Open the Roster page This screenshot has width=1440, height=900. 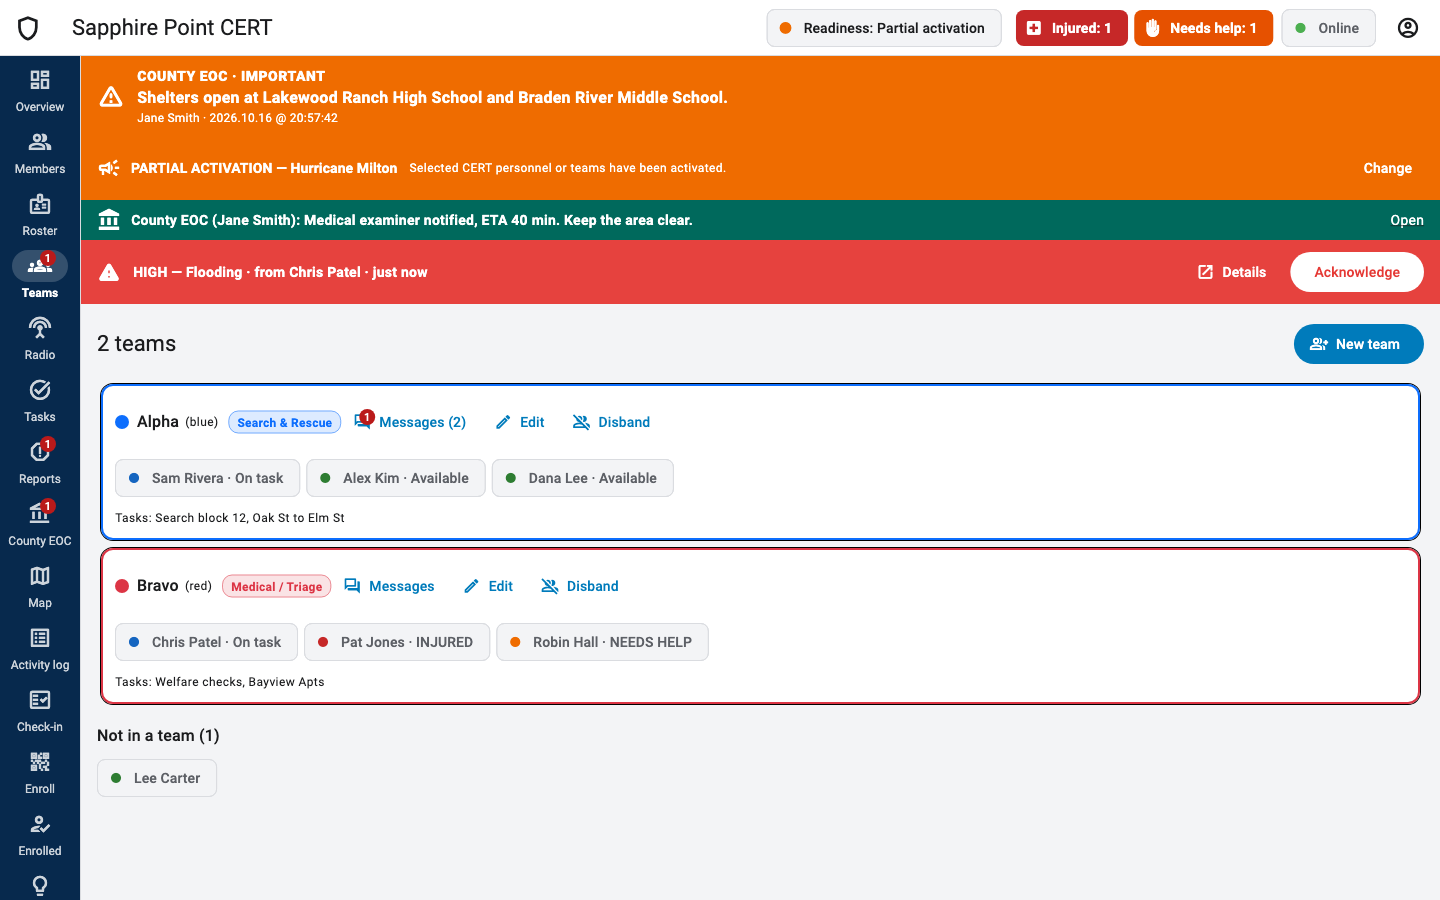coord(40,215)
